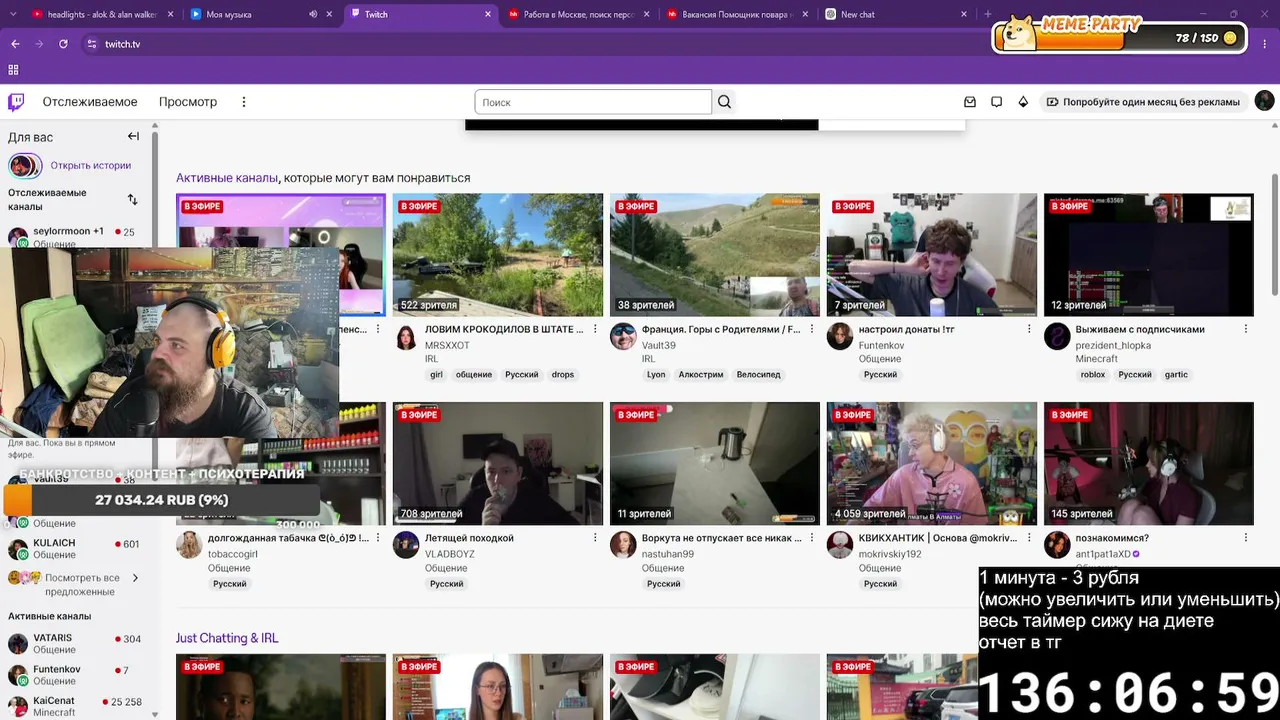Click the browser back arrow
Viewport: 1280px width, 720px height.
click(x=15, y=44)
